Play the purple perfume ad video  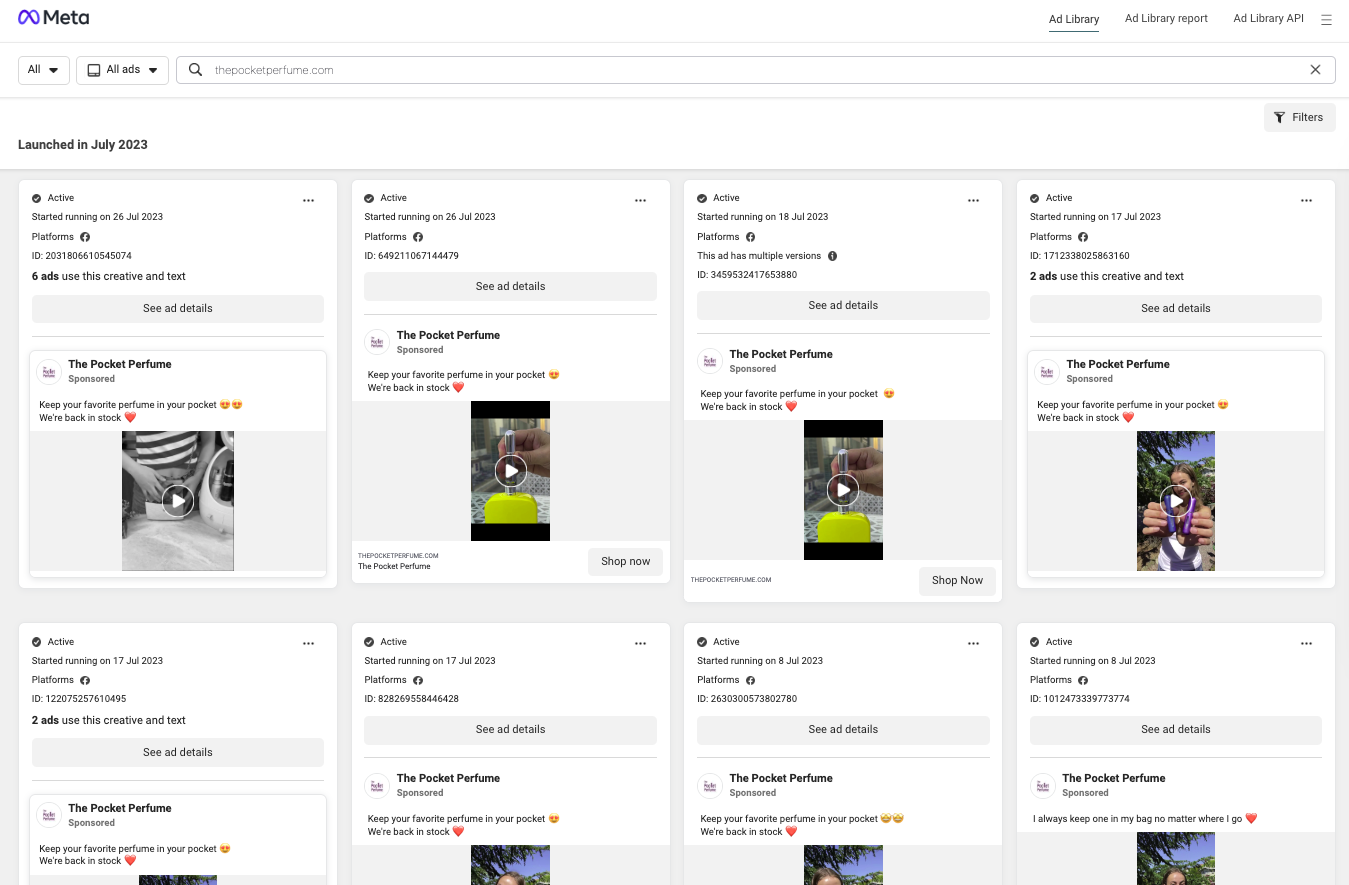pyautogui.click(x=1175, y=500)
